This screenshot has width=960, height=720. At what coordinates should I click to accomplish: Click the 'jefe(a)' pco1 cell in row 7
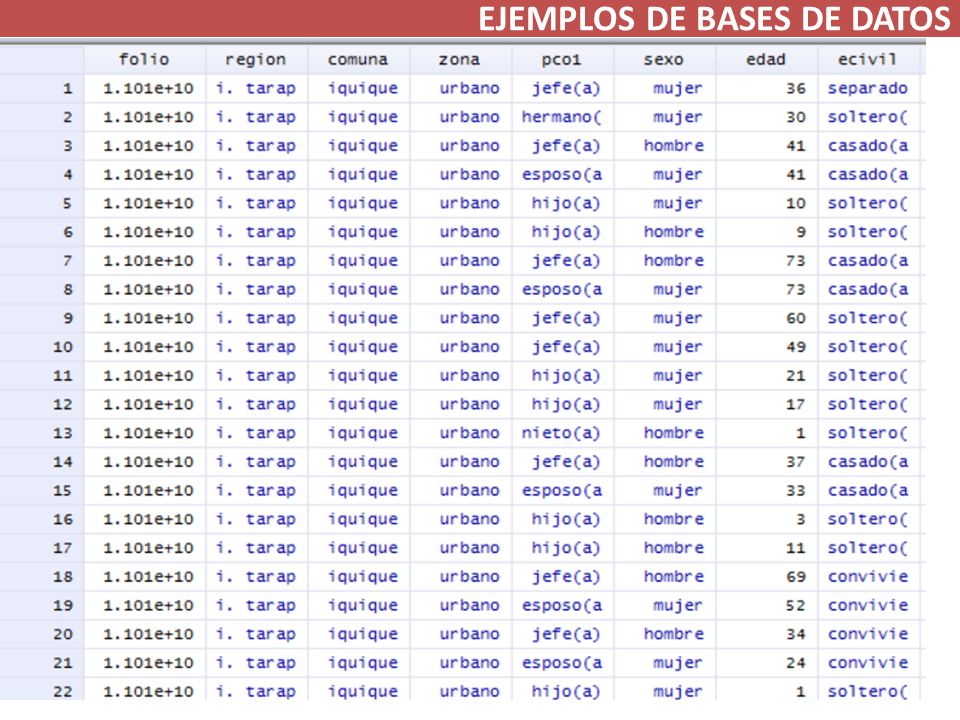562,261
